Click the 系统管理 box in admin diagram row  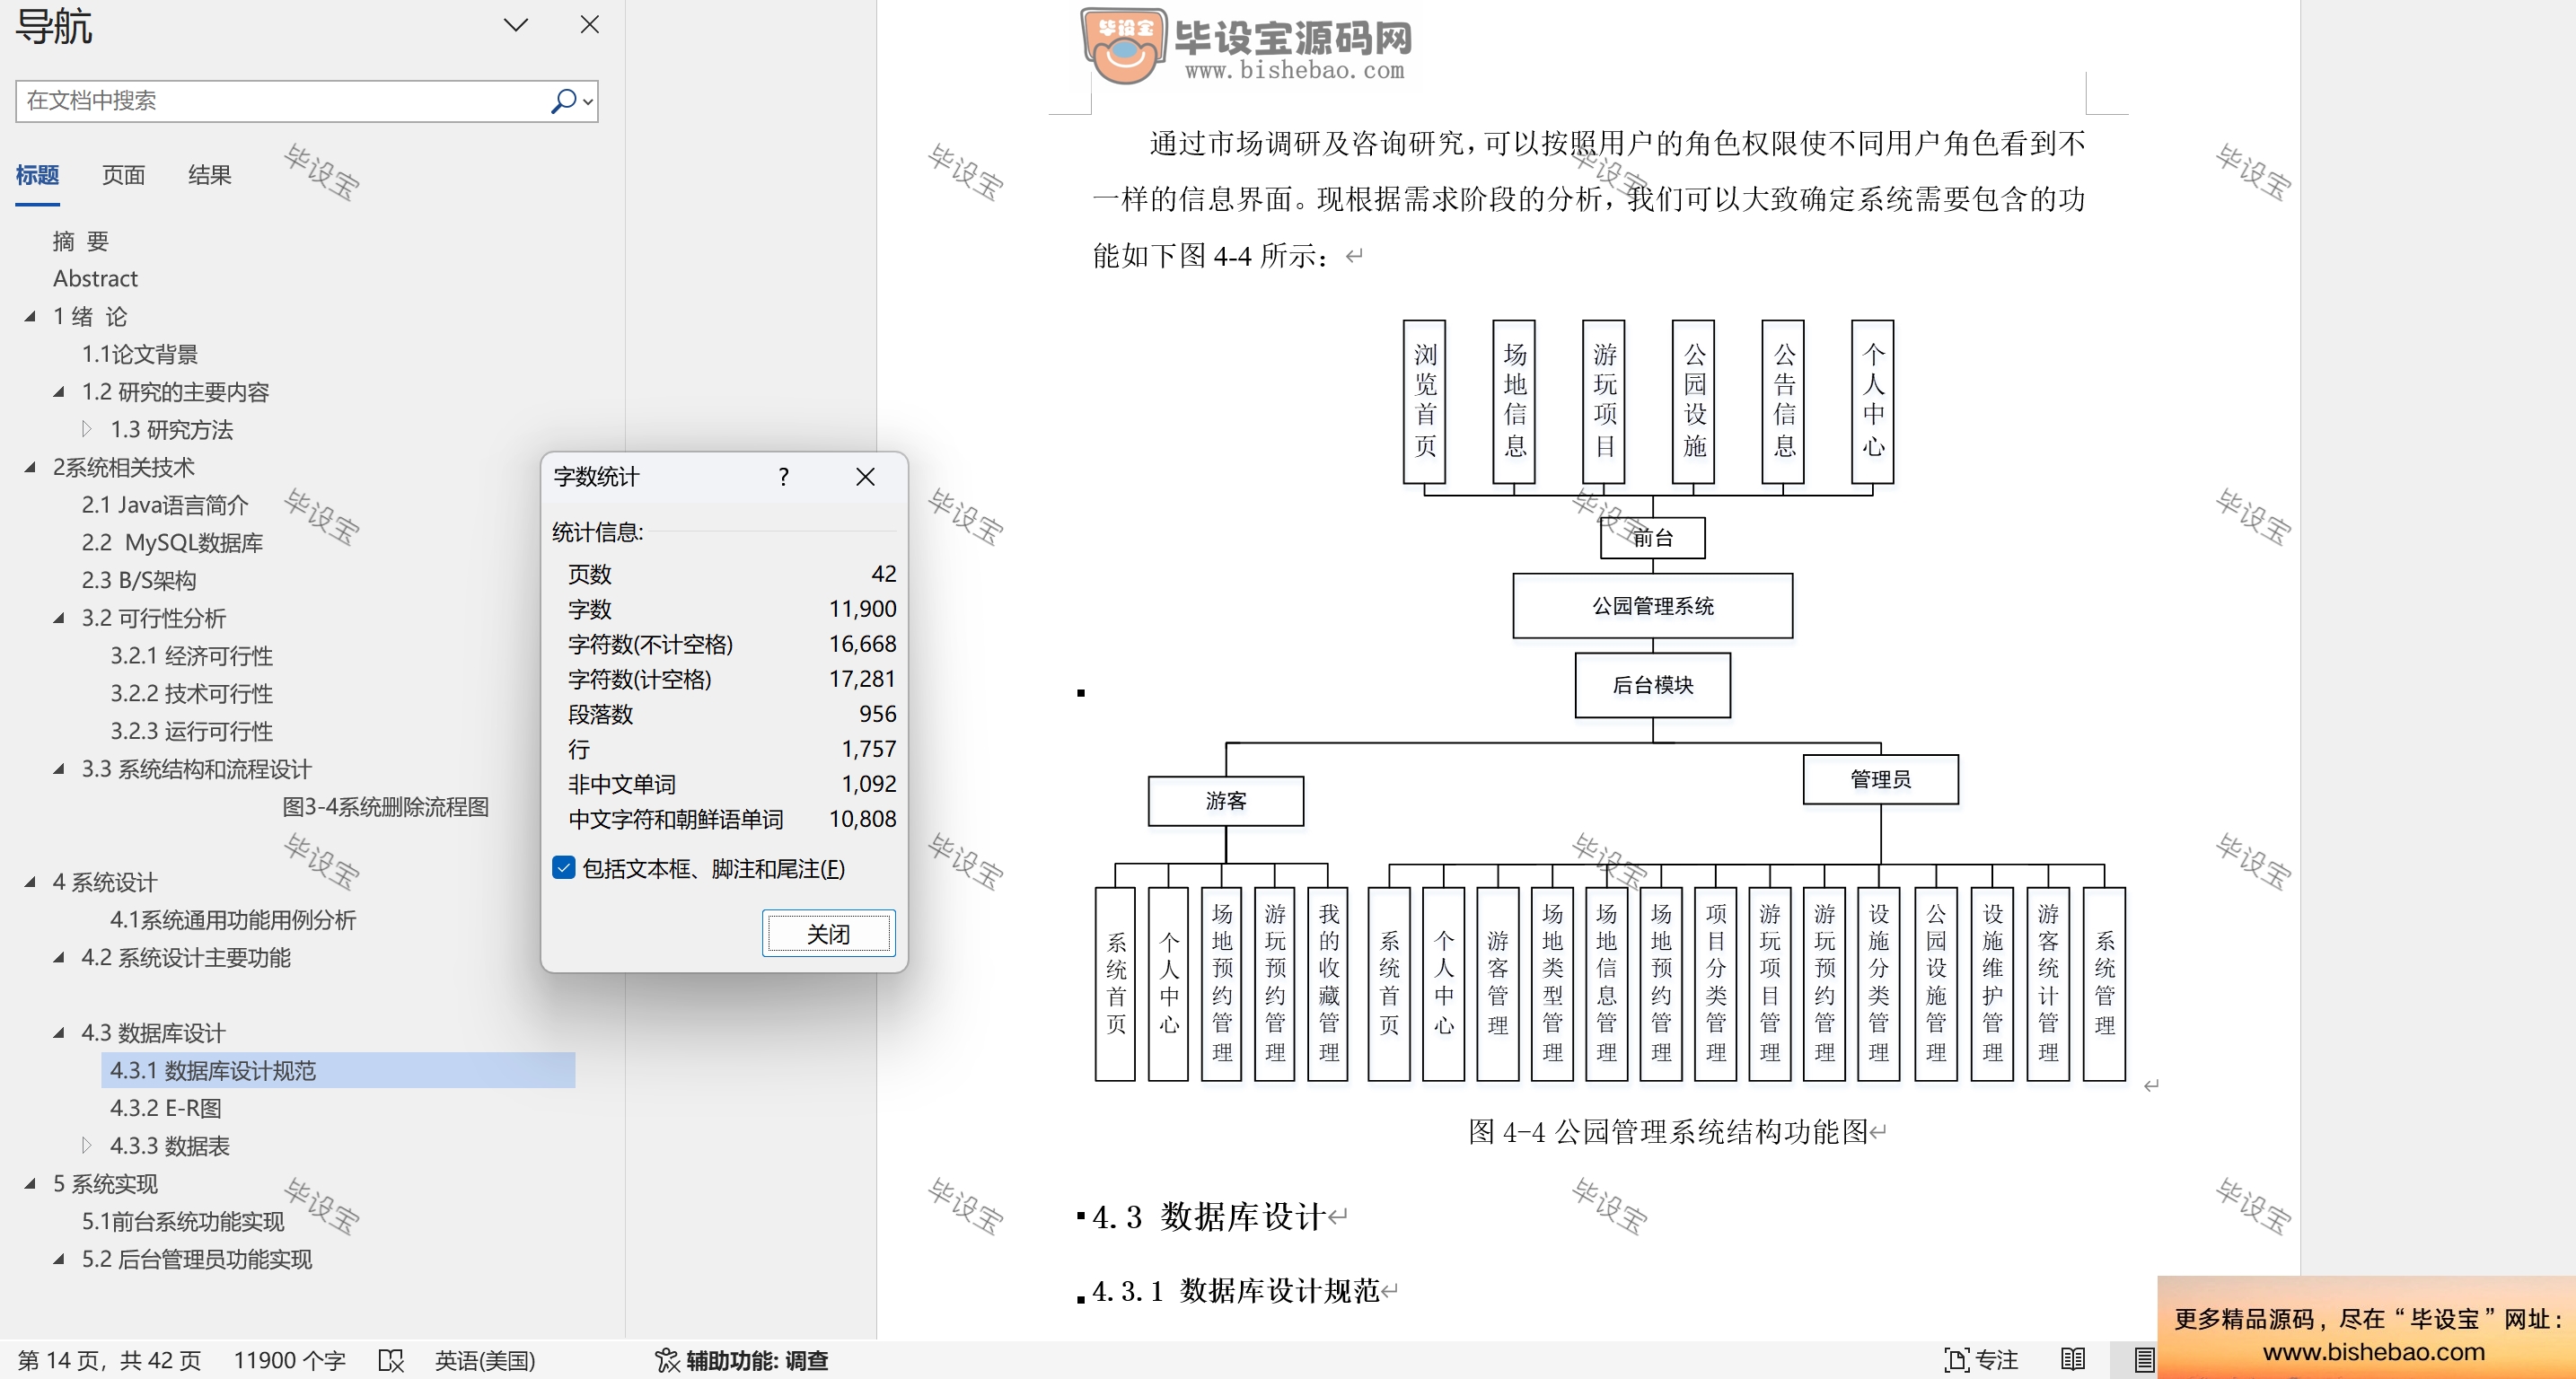point(2104,984)
